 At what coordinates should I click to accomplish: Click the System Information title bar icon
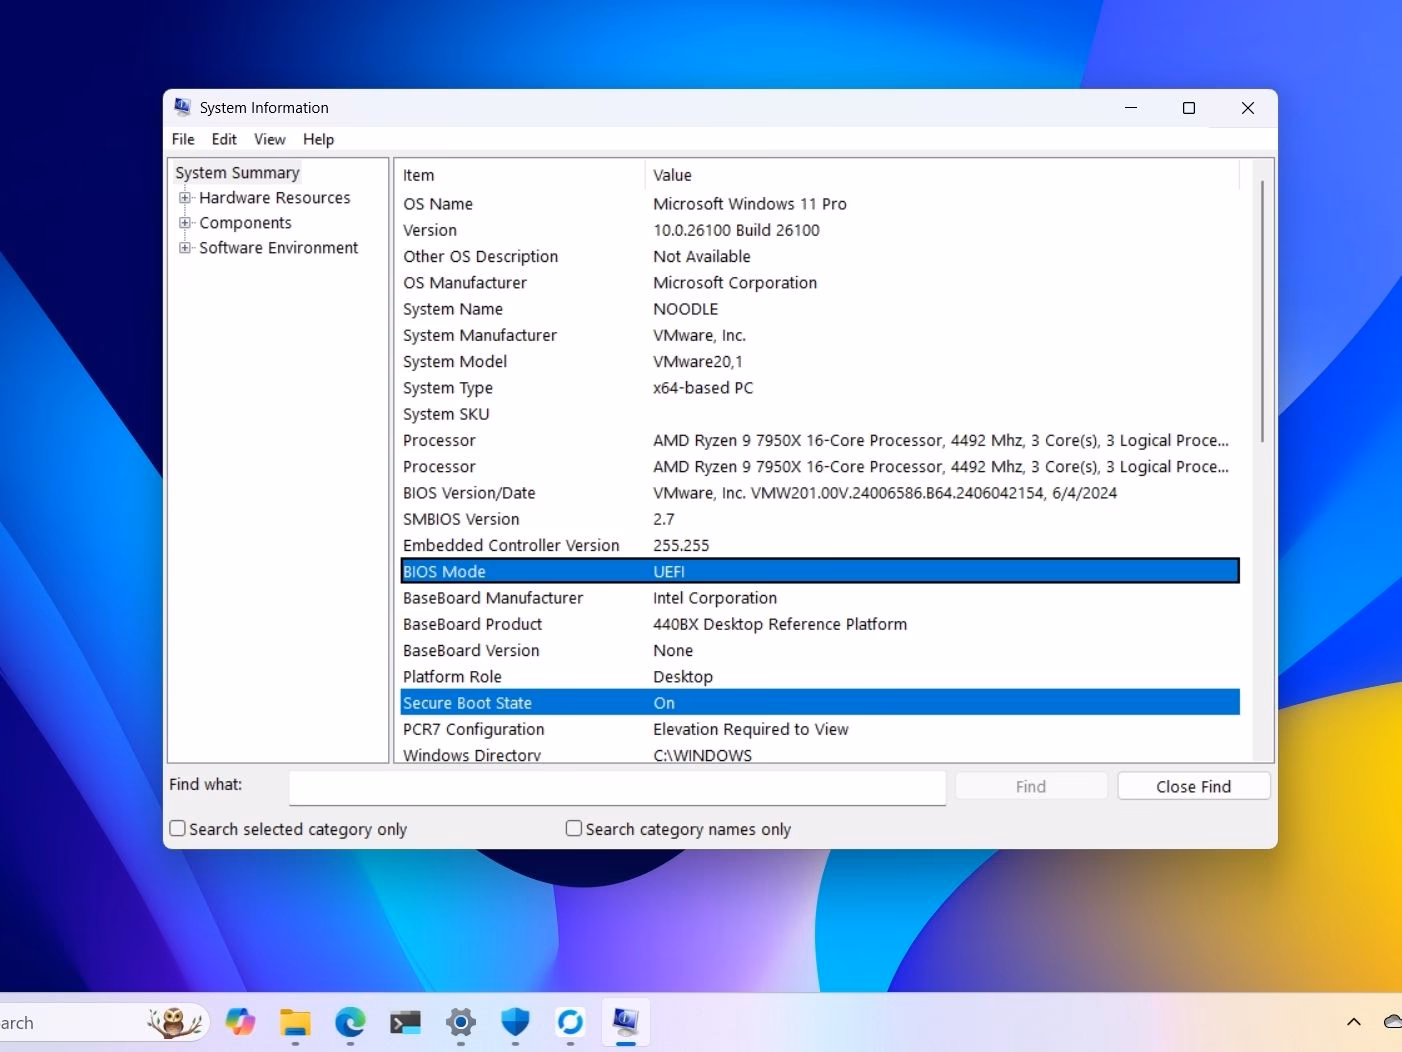point(182,107)
